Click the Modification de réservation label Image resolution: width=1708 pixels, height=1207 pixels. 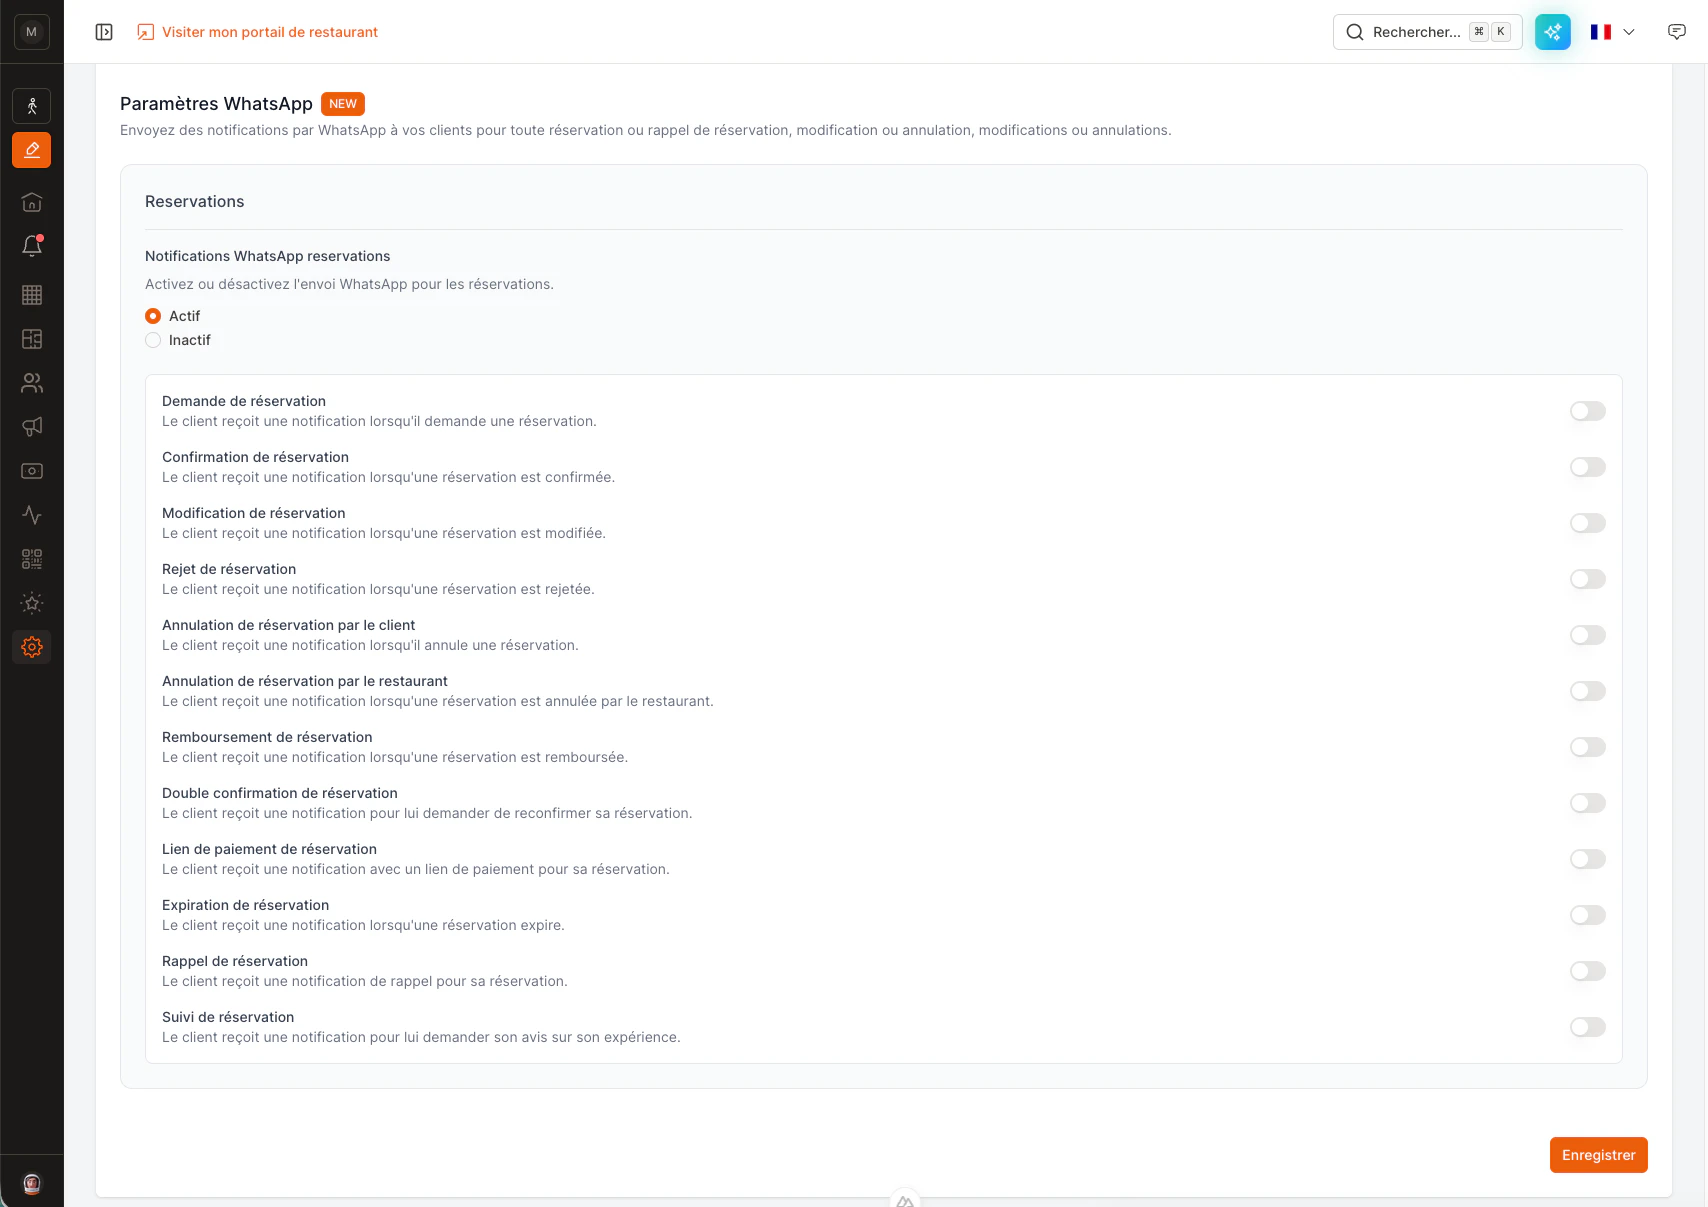[254, 513]
